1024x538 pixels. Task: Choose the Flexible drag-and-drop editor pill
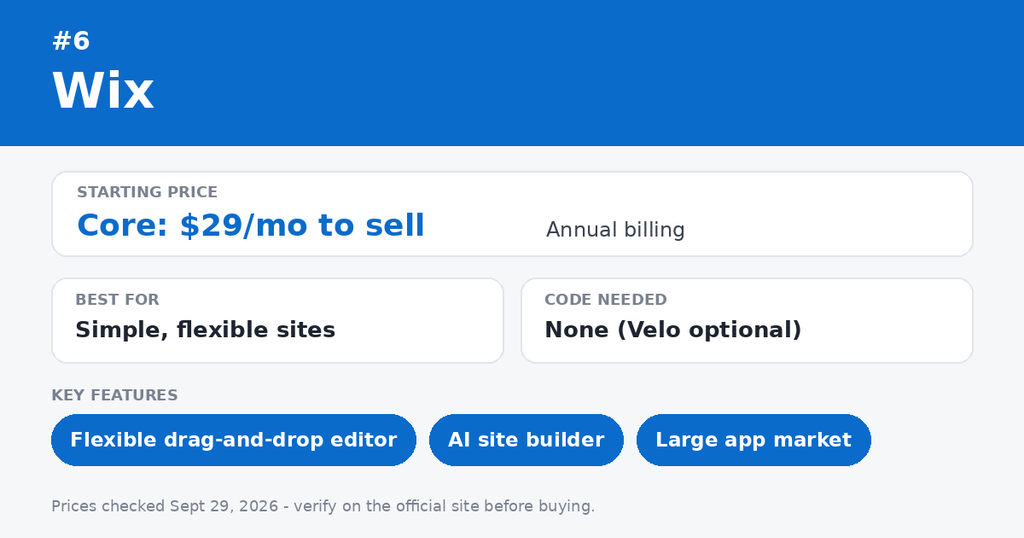click(x=234, y=440)
